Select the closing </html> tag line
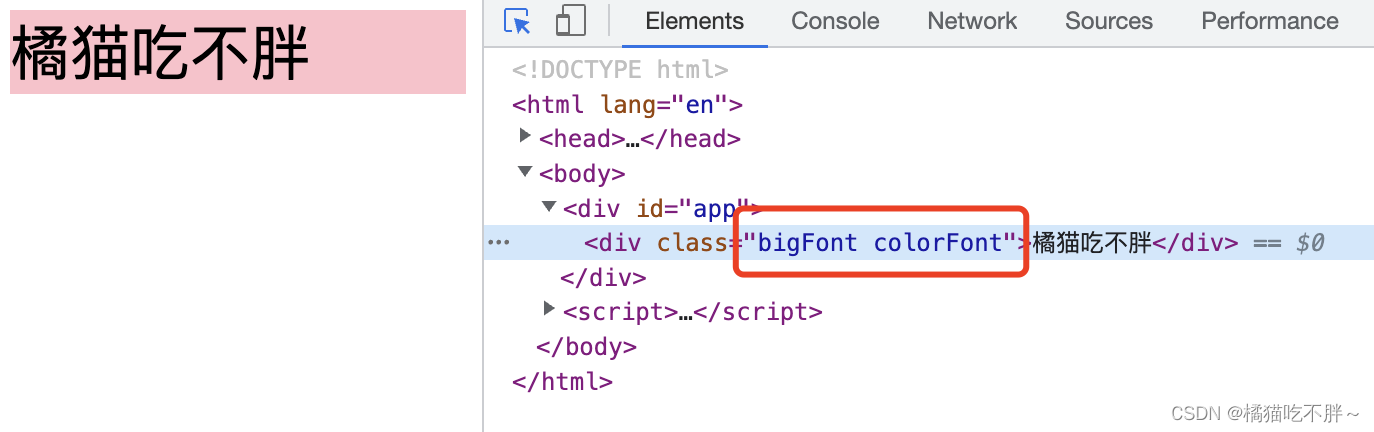The height and width of the screenshot is (432, 1374). pyautogui.click(x=562, y=381)
